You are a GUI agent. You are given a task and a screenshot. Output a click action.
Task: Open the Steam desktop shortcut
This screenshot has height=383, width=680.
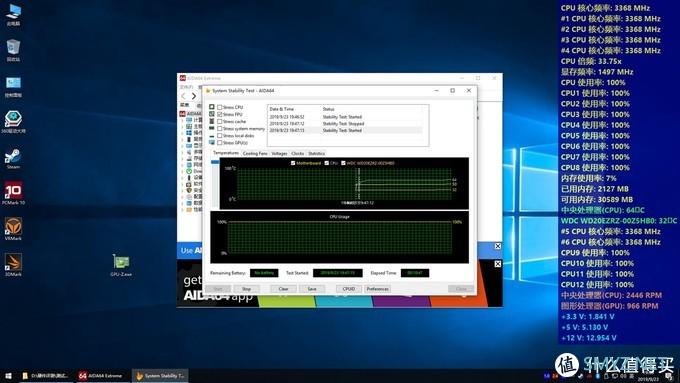pyautogui.click(x=13, y=158)
